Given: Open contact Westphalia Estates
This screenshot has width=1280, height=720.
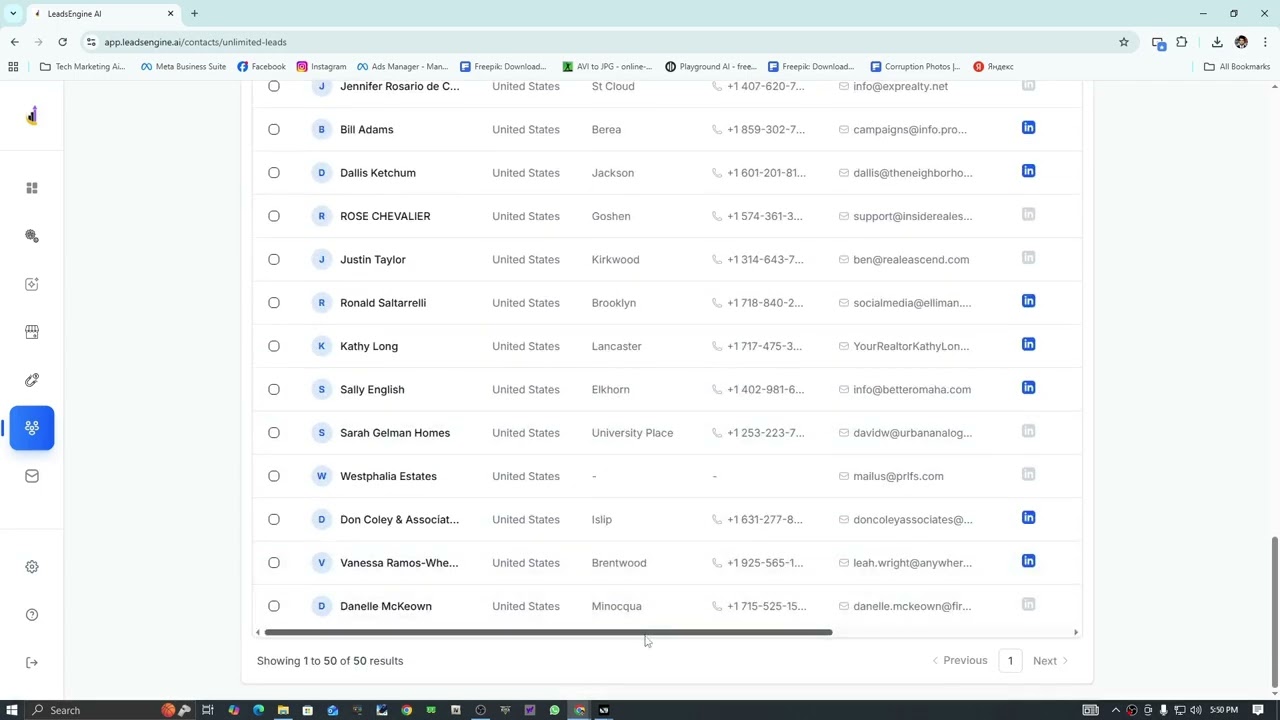Looking at the screenshot, I should 388,476.
